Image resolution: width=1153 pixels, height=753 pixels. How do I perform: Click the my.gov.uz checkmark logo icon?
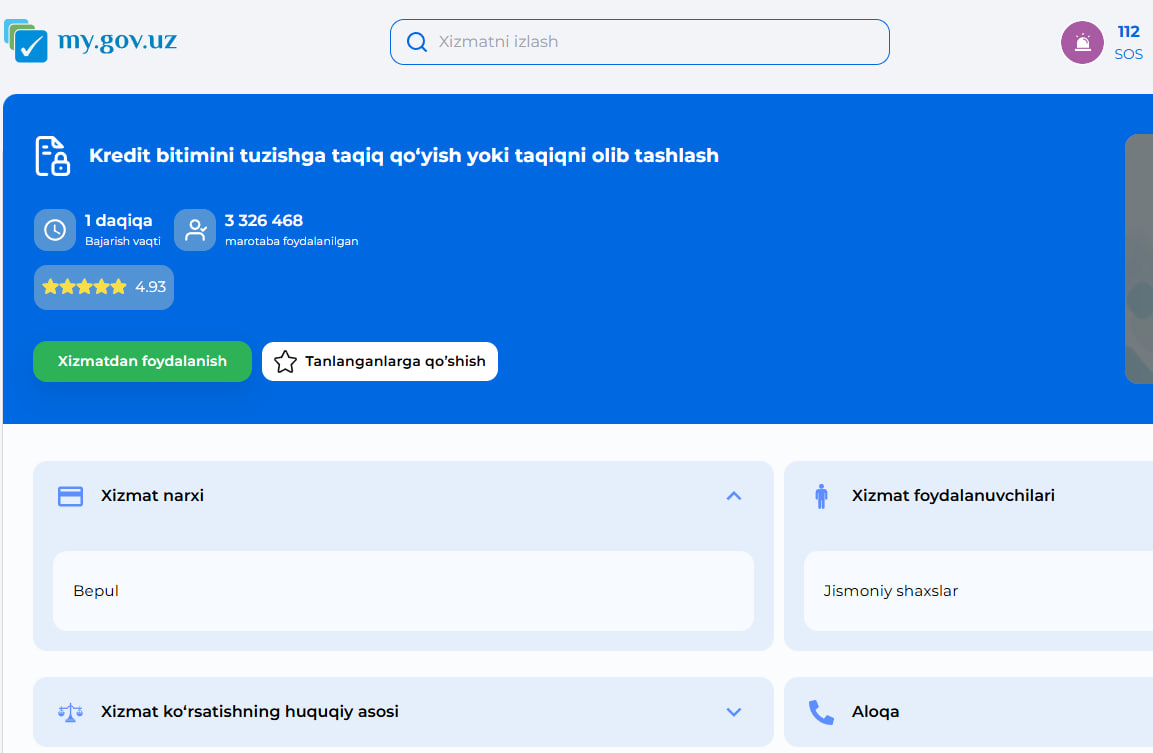coord(27,42)
